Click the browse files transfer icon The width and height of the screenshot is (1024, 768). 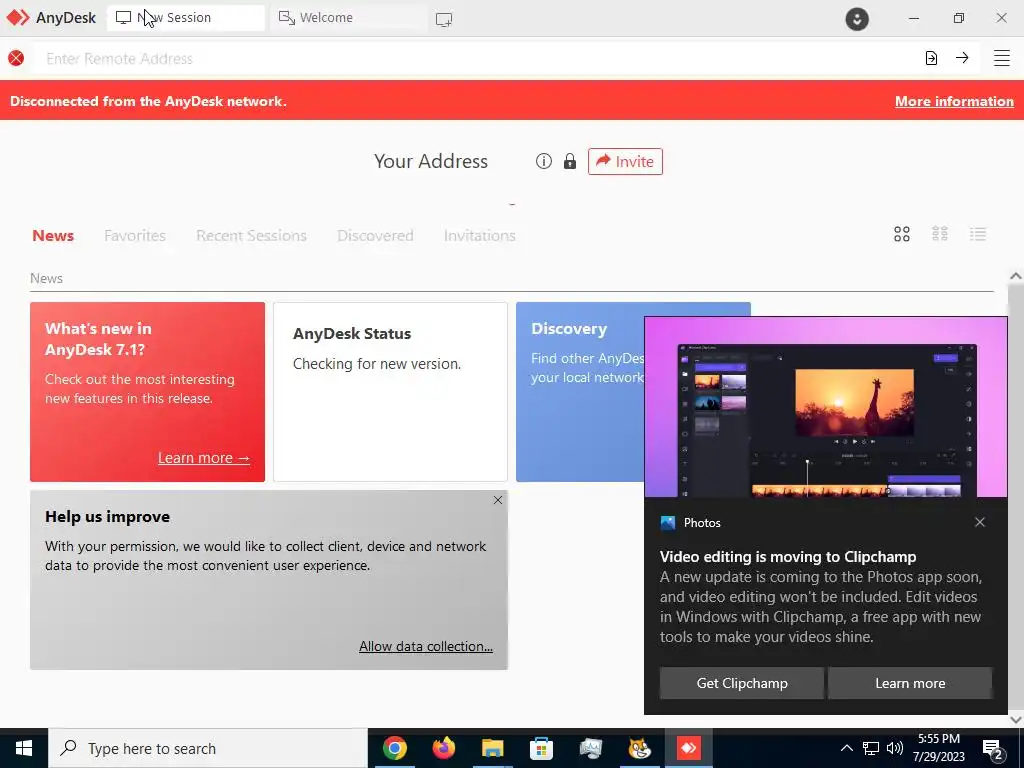point(931,58)
